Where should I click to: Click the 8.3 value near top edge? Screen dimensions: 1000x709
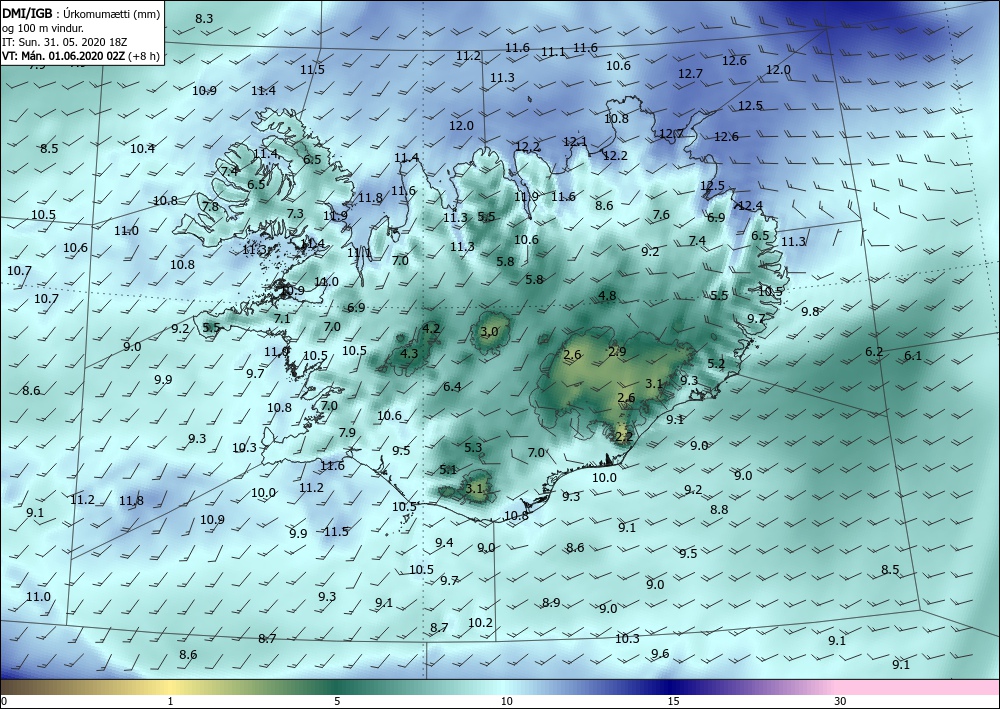pyautogui.click(x=204, y=19)
